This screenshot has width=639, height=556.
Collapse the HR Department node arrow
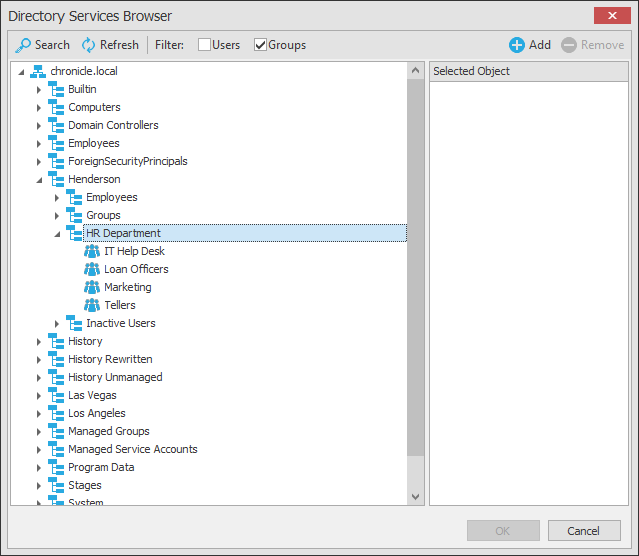click(57, 234)
